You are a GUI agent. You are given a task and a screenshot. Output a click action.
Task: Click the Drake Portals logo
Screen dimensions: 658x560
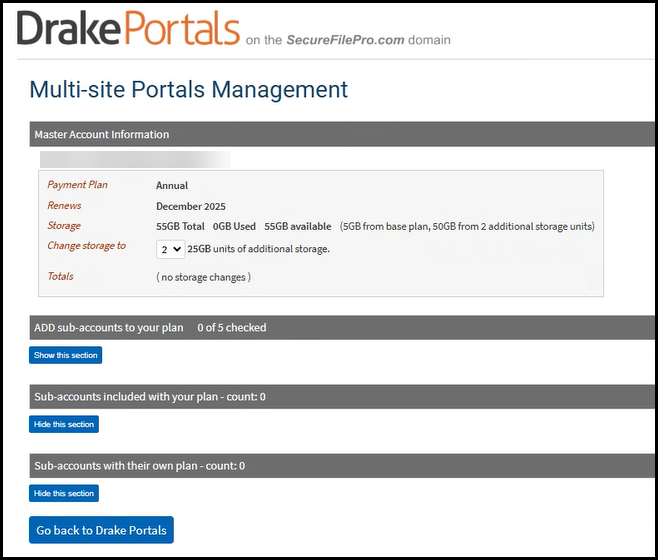(128, 28)
